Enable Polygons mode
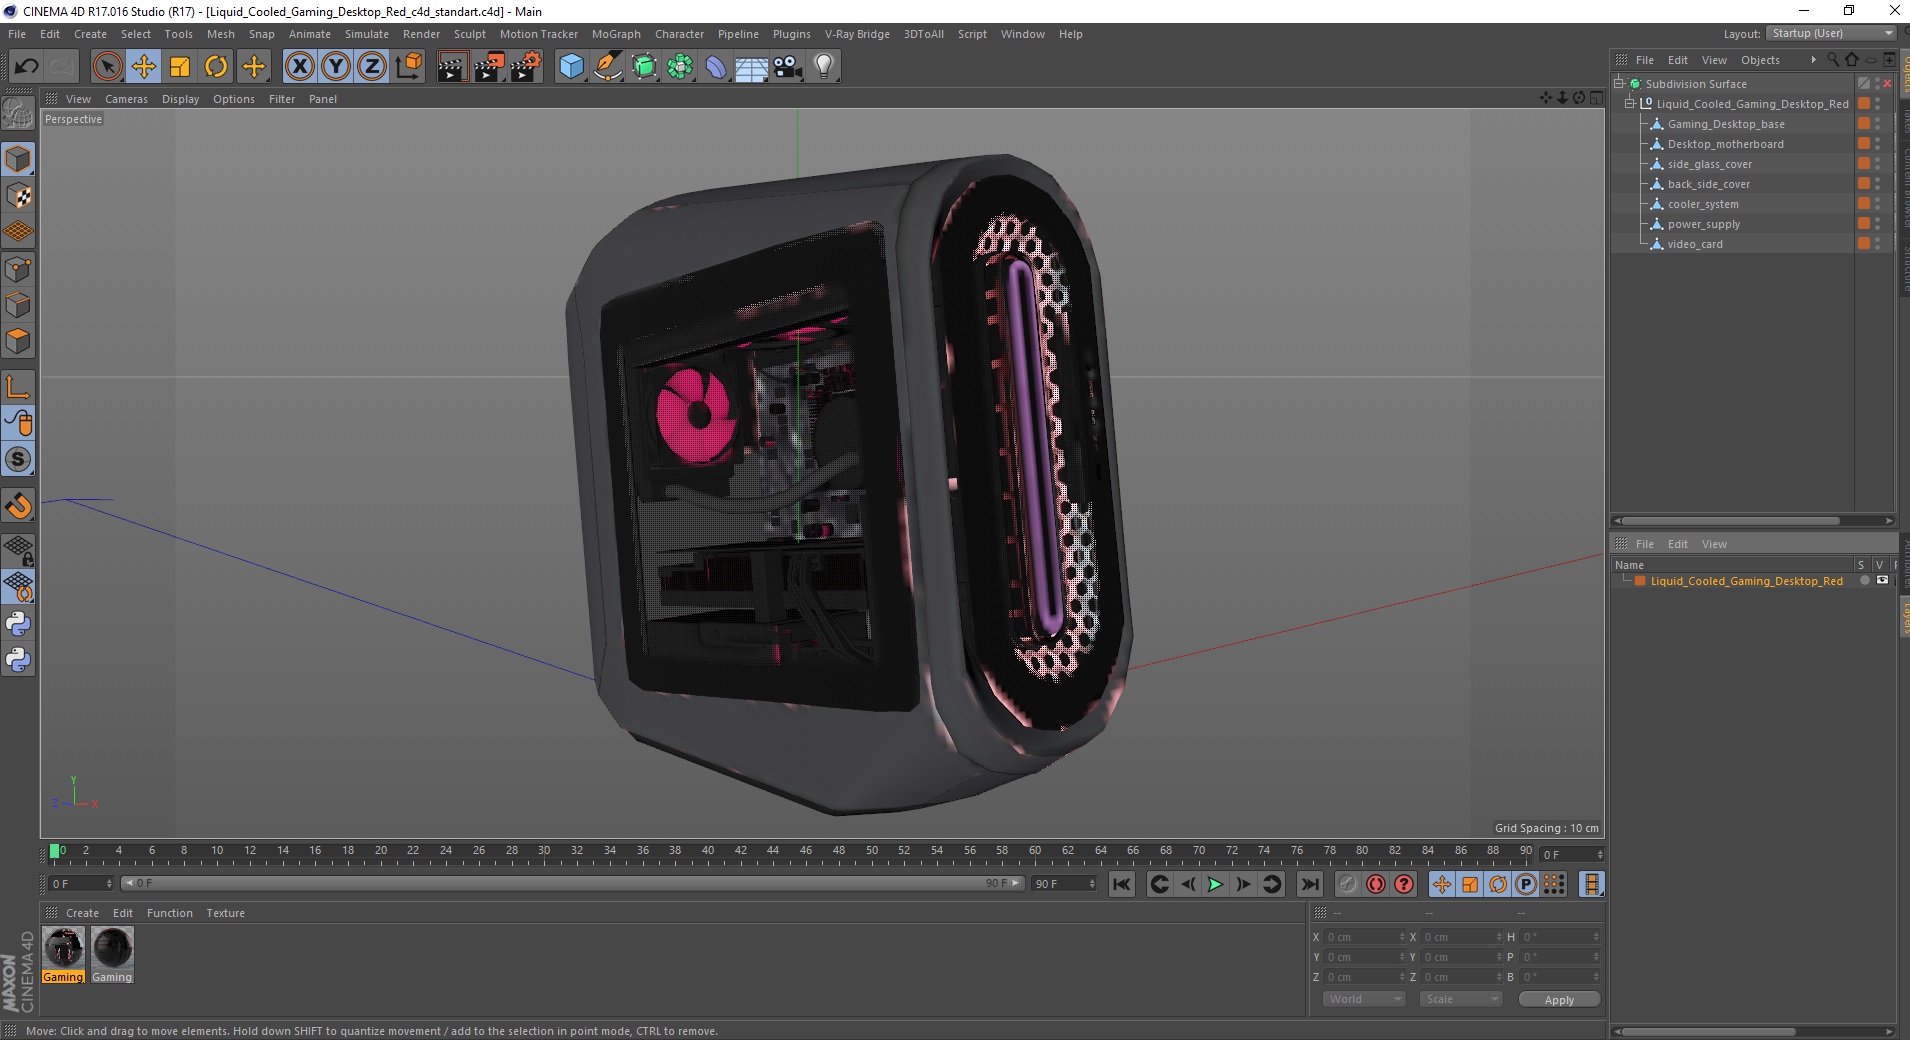The height and width of the screenshot is (1040, 1910). pyautogui.click(x=18, y=342)
